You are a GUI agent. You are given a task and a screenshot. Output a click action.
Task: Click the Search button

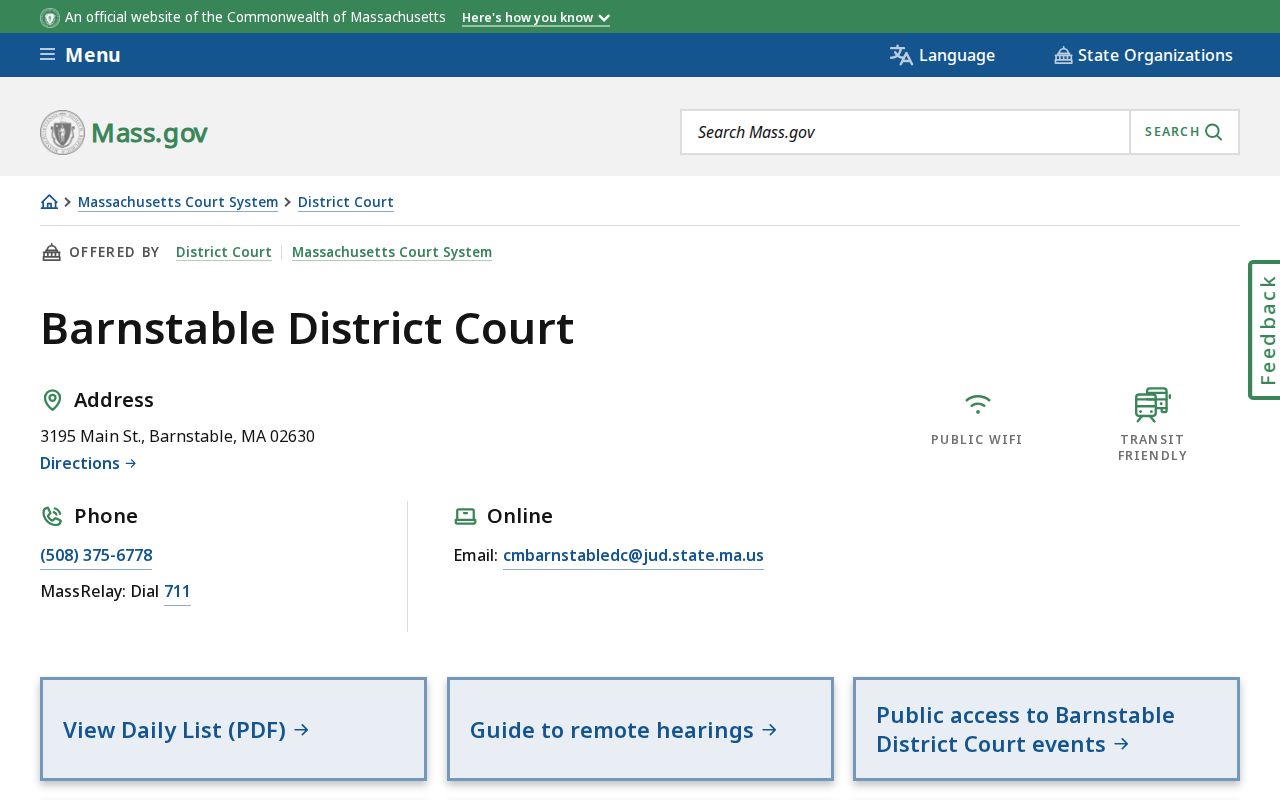pos(1184,132)
